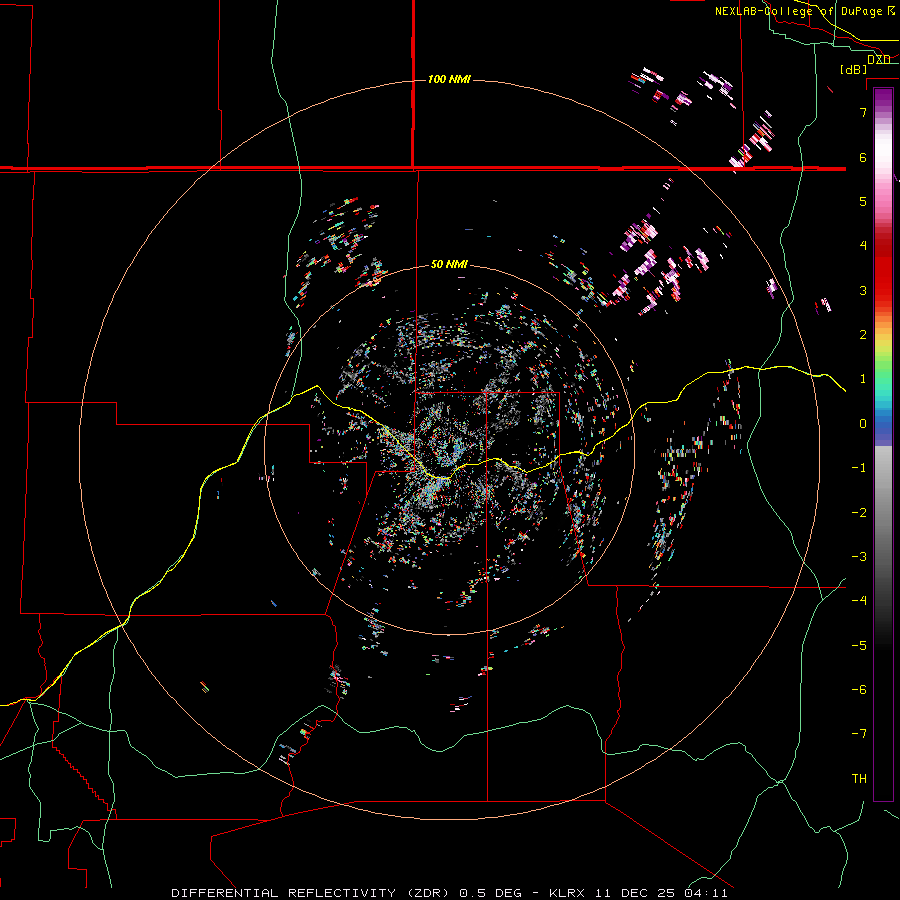This screenshot has height=900, width=900.
Task: Click the 4 value on color scale
Action: pos(863,246)
